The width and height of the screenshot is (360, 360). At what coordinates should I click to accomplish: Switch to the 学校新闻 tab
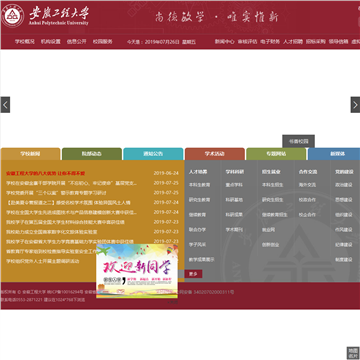tap(30, 154)
